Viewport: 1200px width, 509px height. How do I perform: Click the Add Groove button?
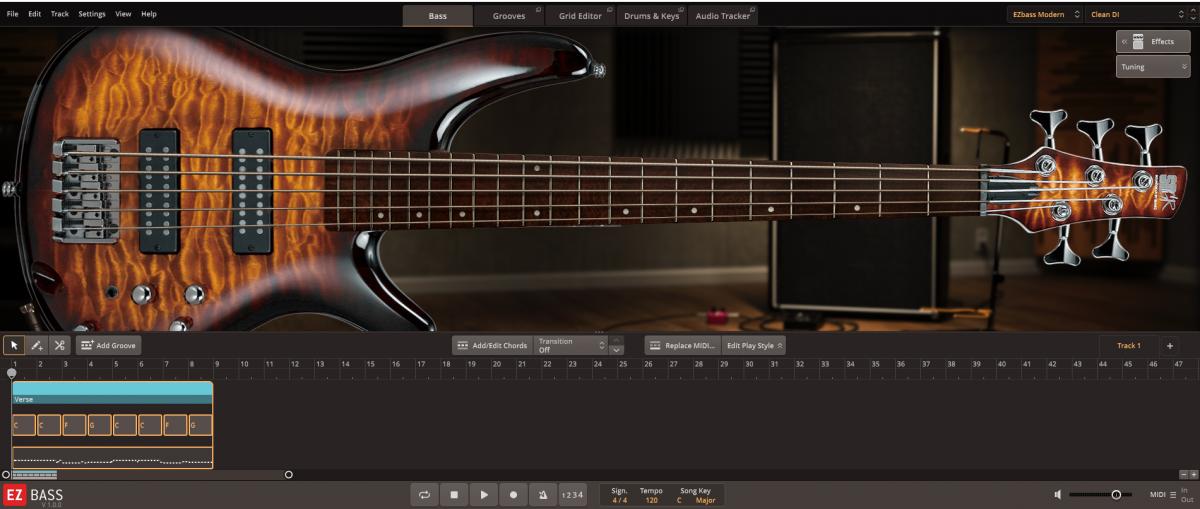point(108,345)
